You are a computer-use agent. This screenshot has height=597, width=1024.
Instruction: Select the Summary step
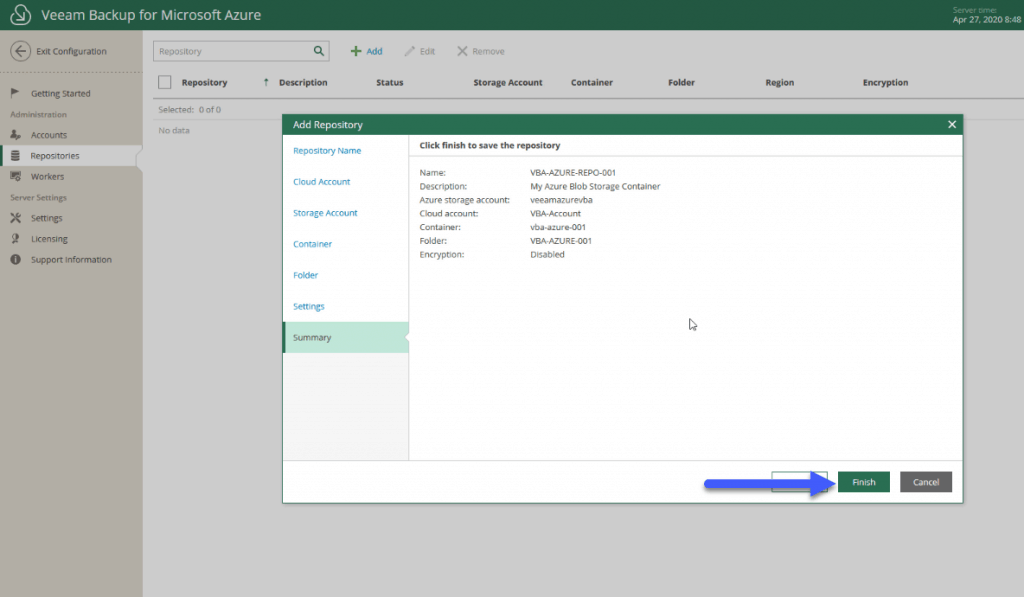coord(345,337)
